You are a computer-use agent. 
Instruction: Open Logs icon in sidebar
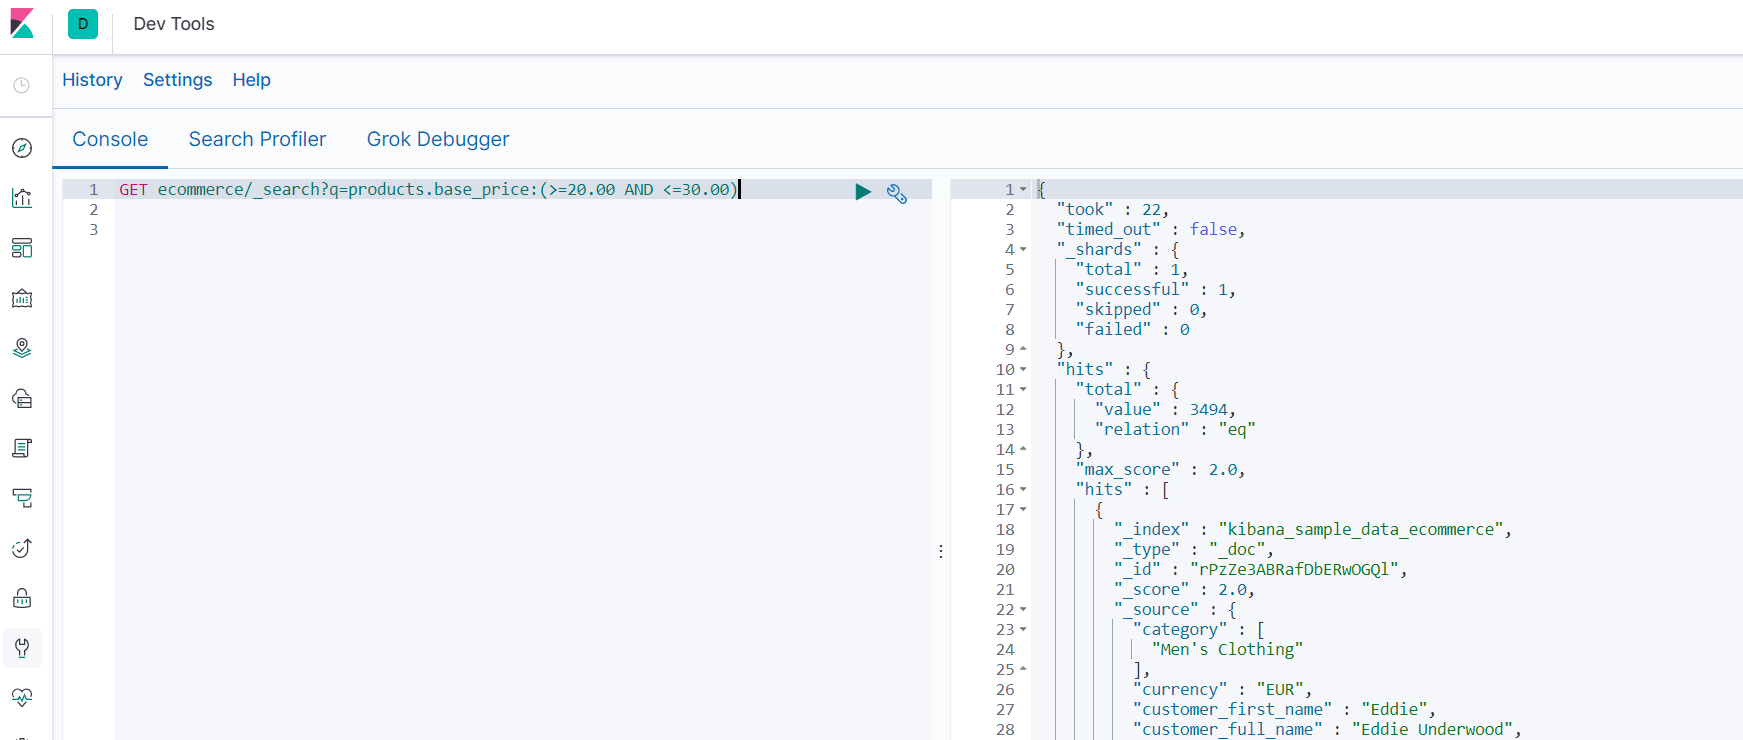tap(22, 448)
